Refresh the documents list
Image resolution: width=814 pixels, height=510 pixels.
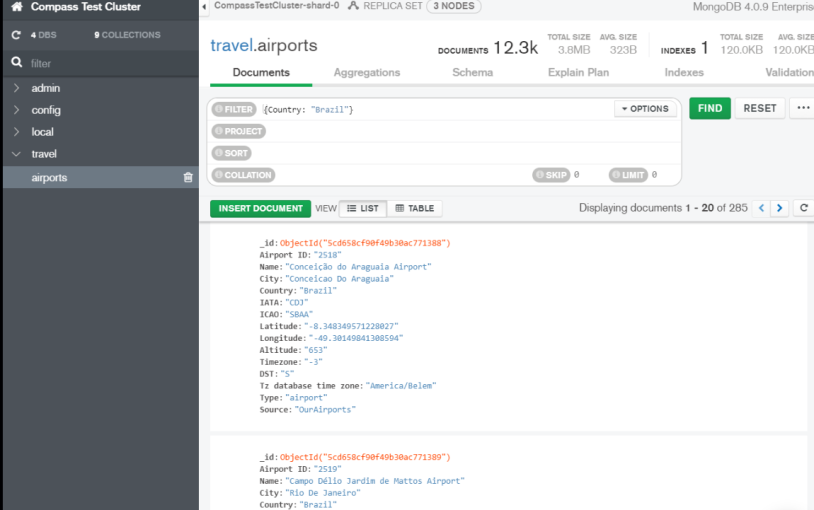804,208
